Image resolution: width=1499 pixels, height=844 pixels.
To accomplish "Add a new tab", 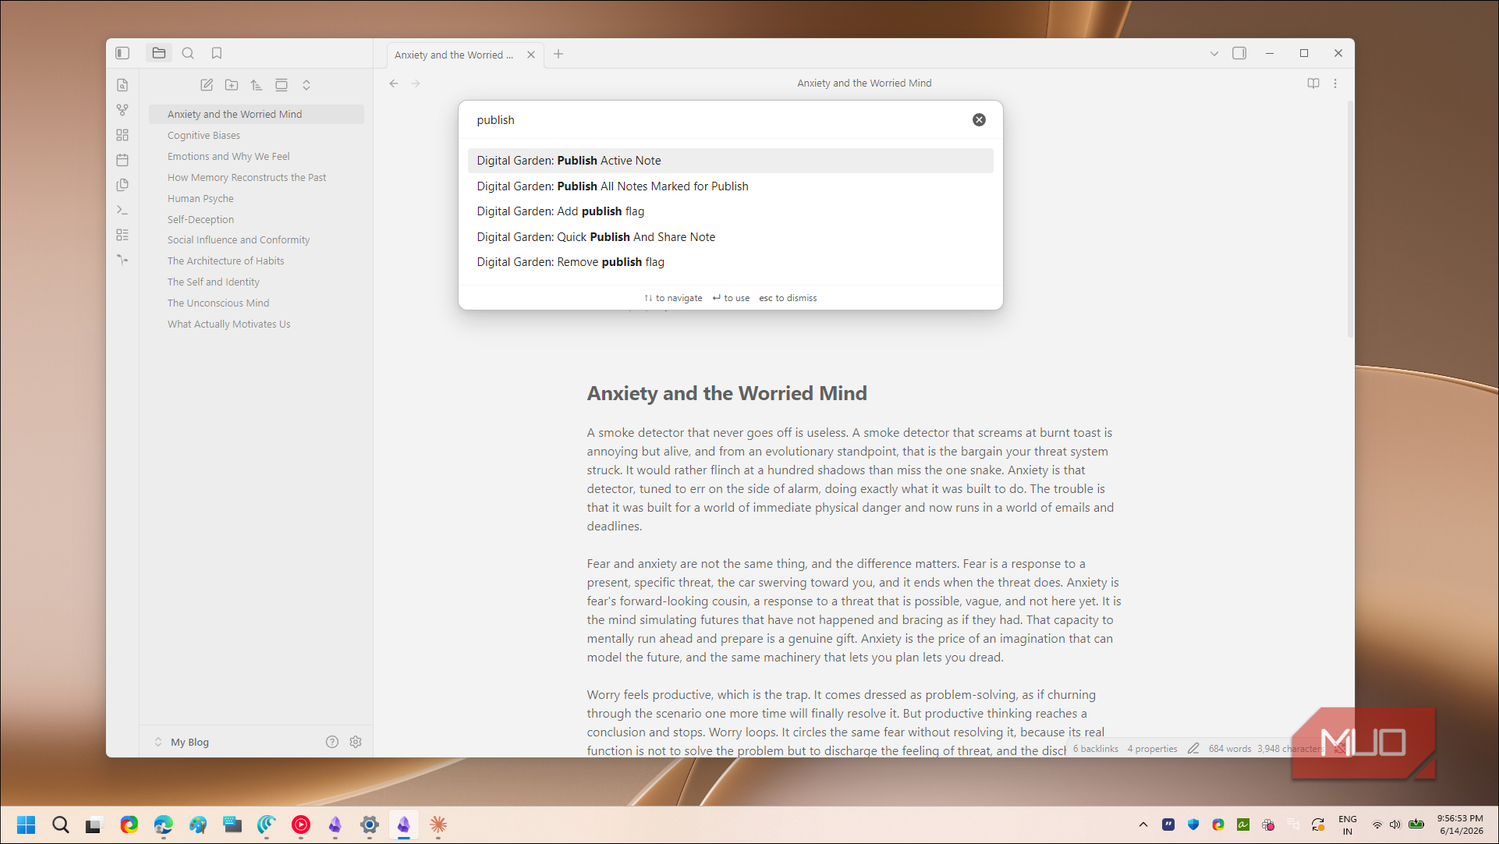I will coord(558,54).
